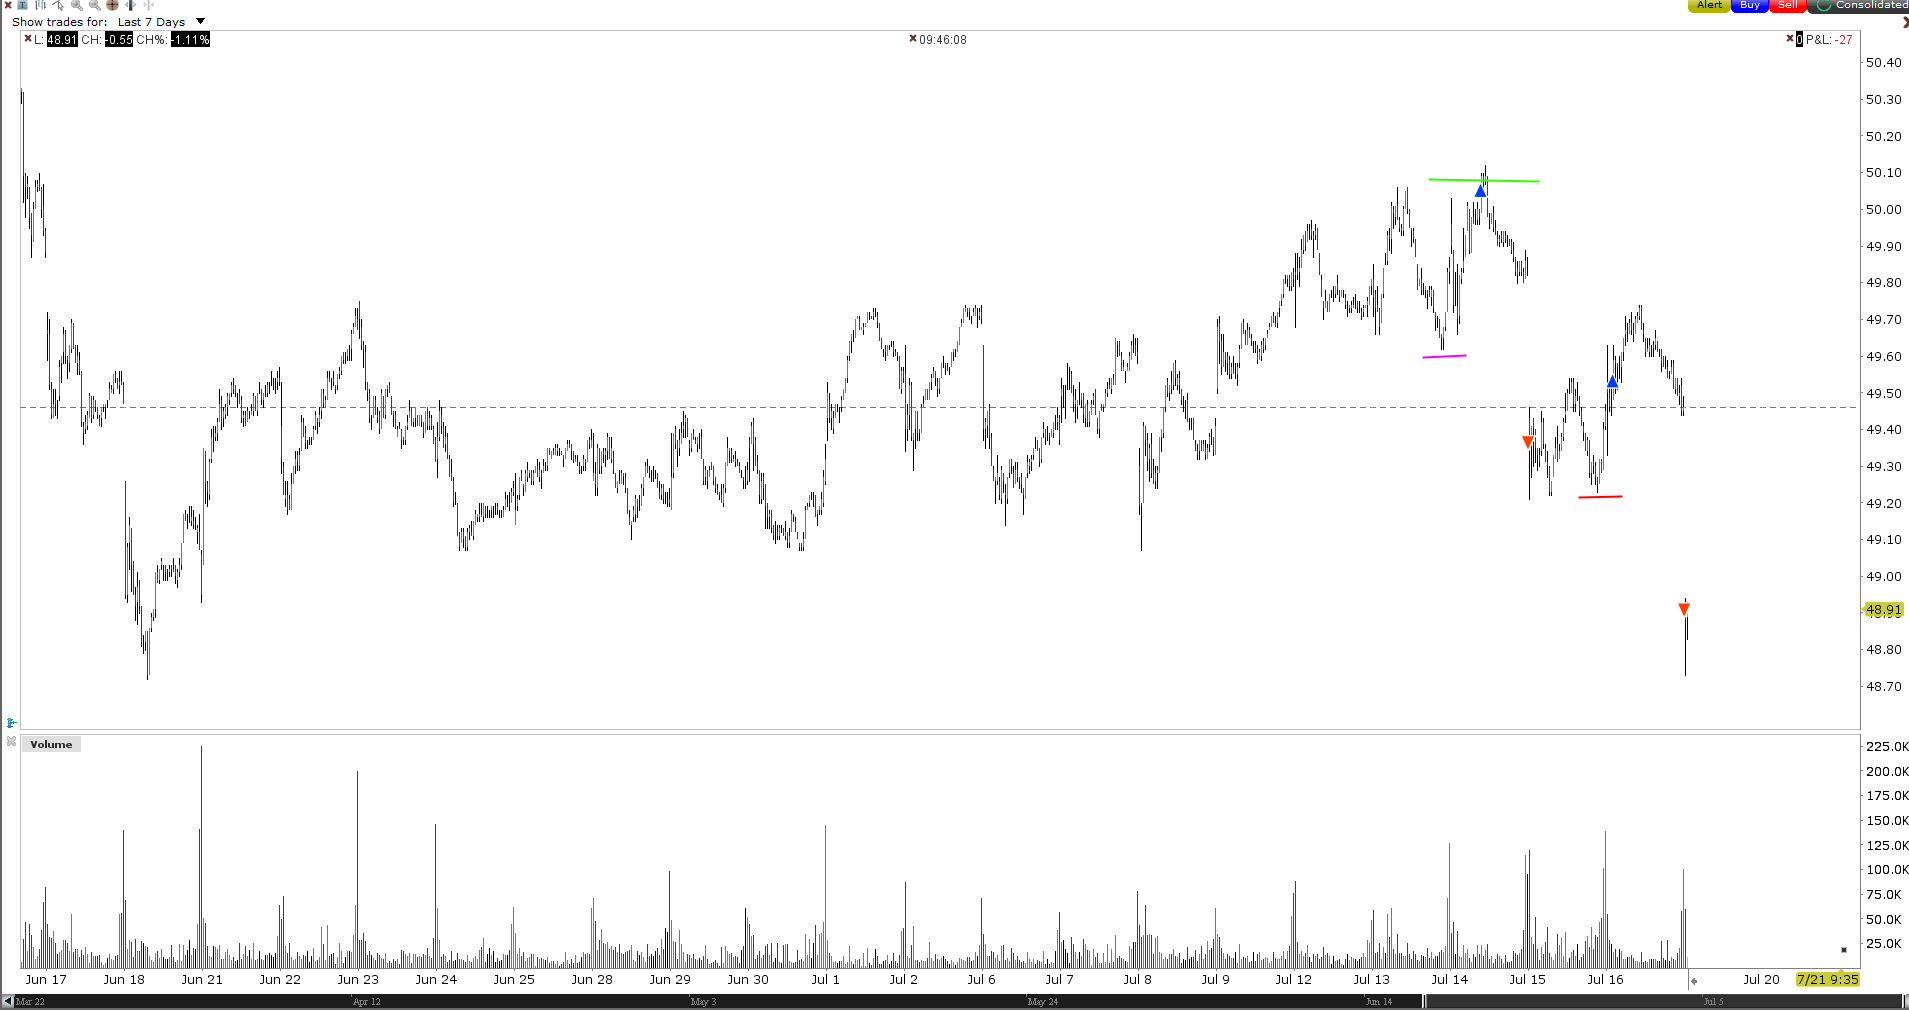
Task: Open the Show trades for dropdown
Action: (160, 22)
